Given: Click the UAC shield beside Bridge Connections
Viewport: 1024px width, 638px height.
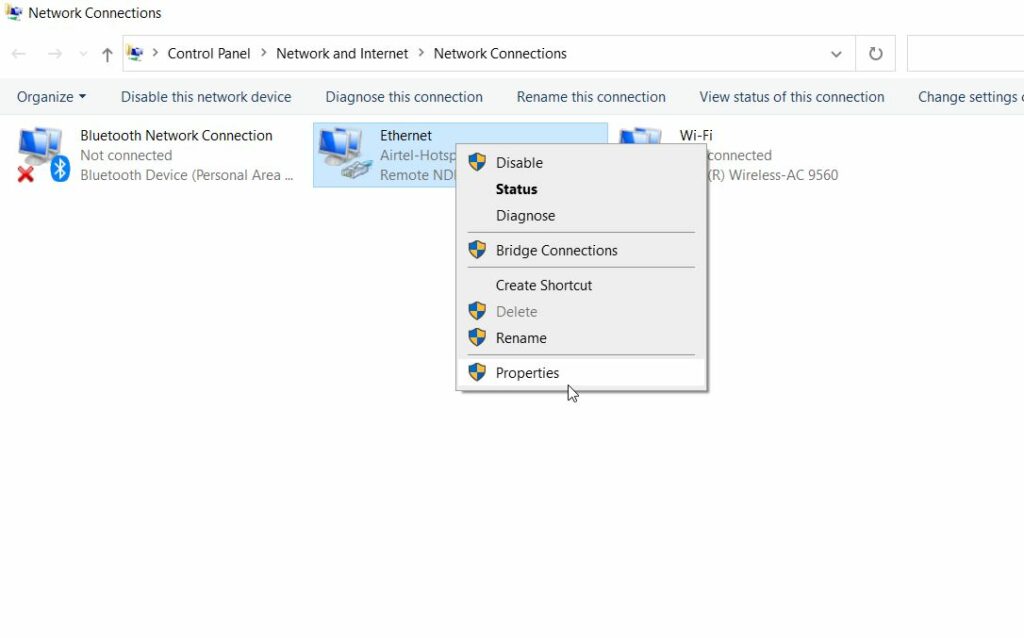Looking at the screenshot, I should (x=477, y=250).
